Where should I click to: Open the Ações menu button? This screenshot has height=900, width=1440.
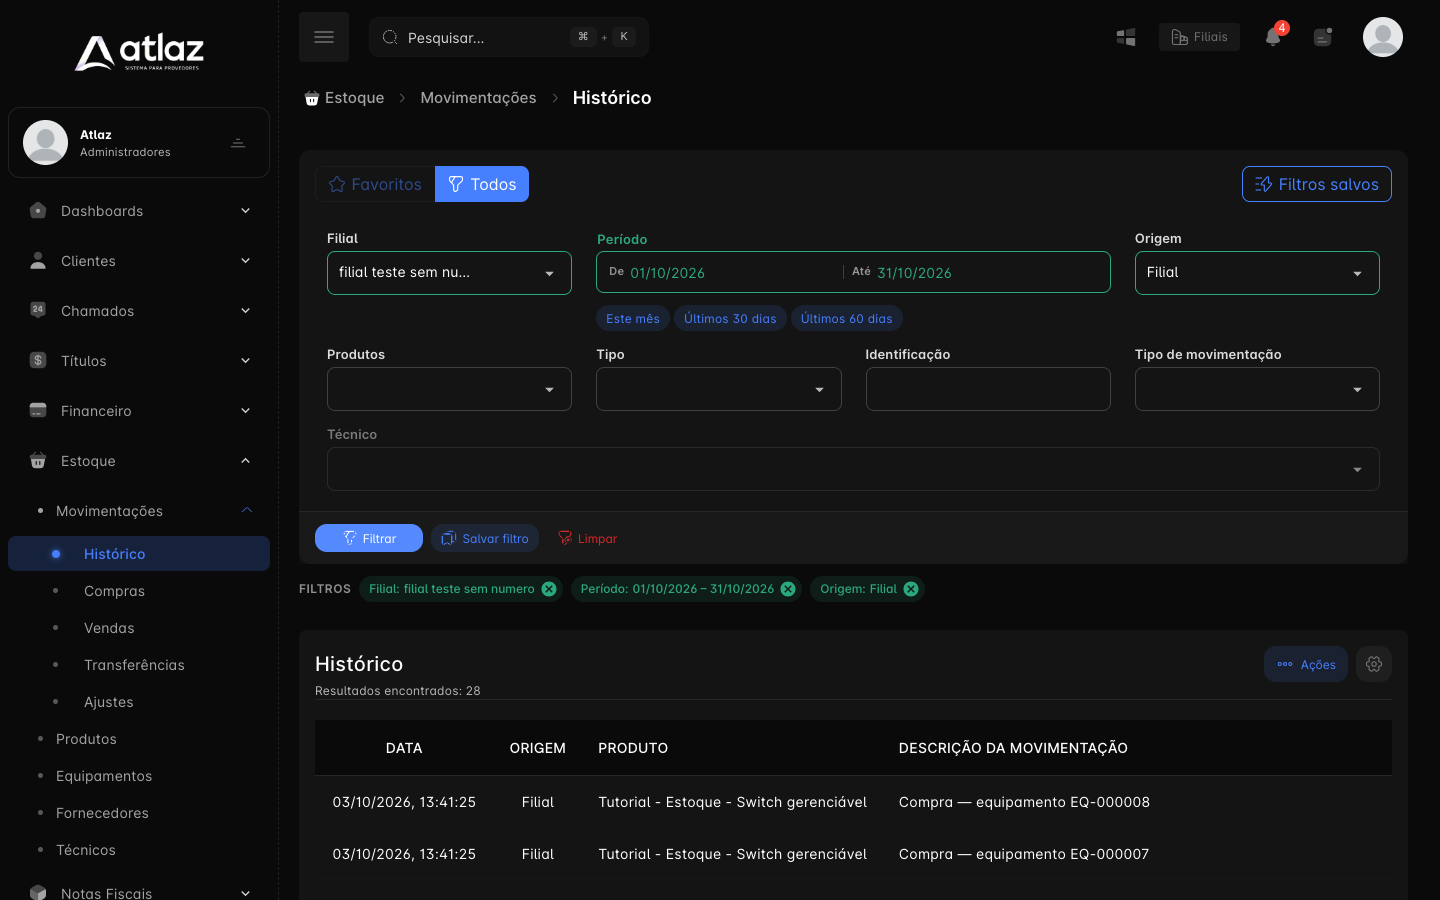(x=1306, y=664)
